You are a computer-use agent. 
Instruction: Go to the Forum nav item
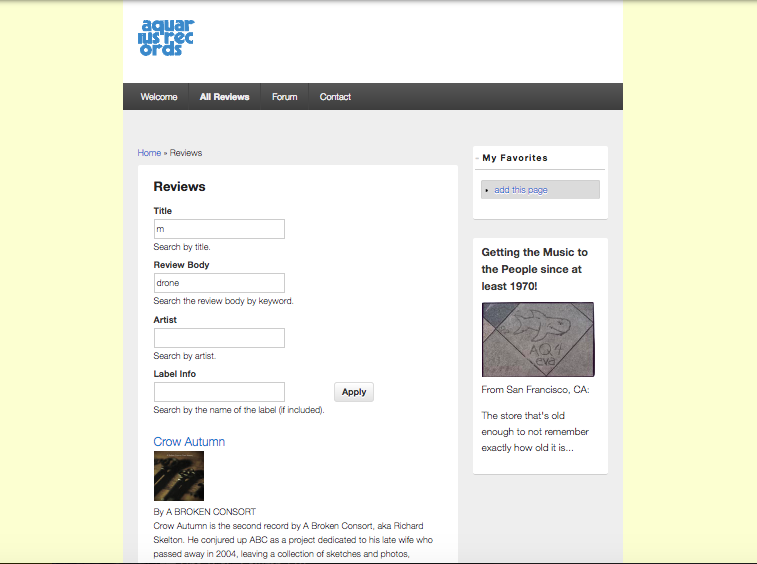coord(284,97)
